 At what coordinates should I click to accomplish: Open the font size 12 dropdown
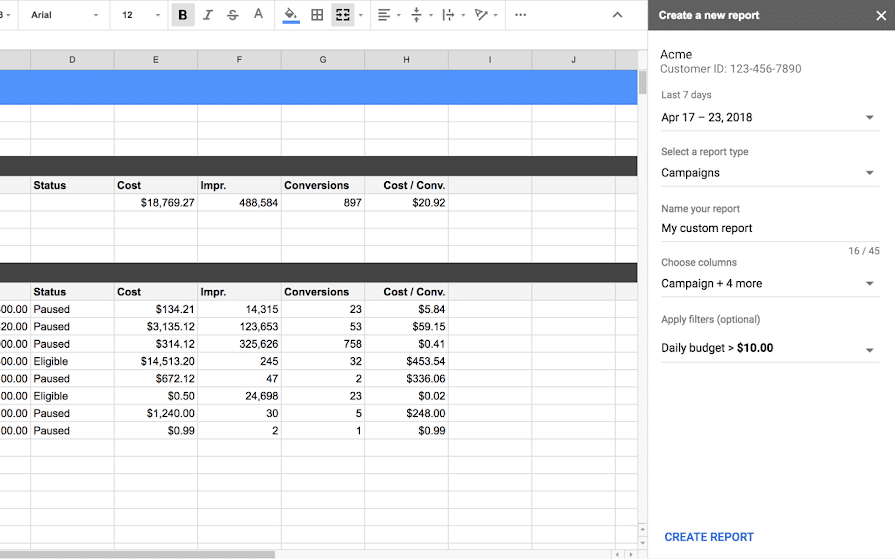(140, 15)
